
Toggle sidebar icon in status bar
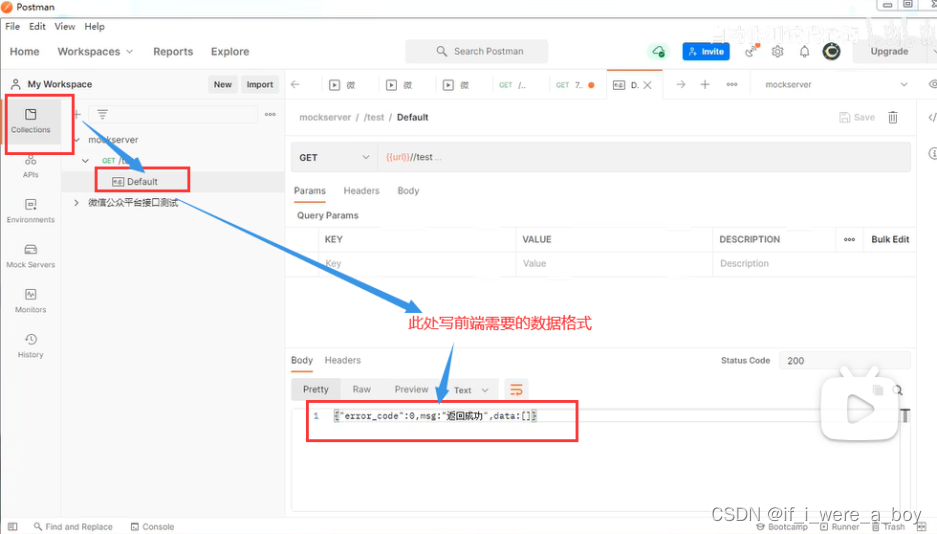point(13,526)
